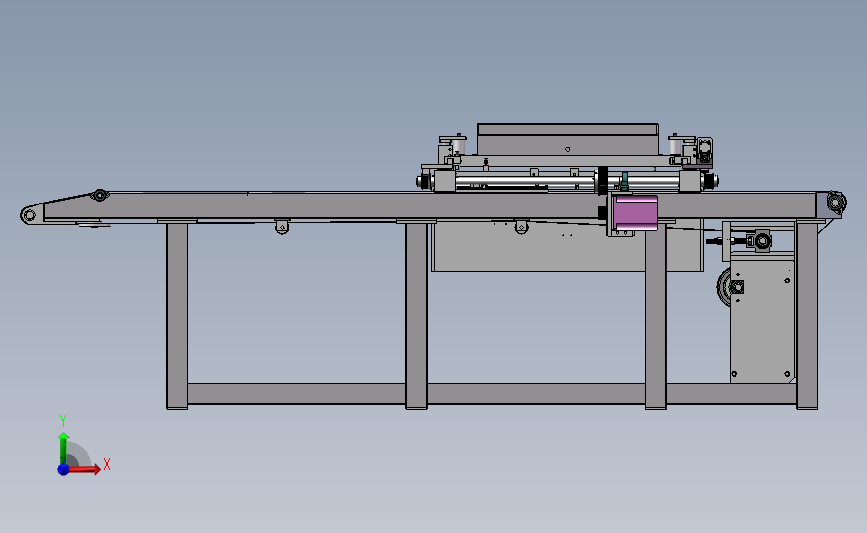Select the teal fitting on the linear rail
The width and height of the screenshot is (867, 533).
624,181
